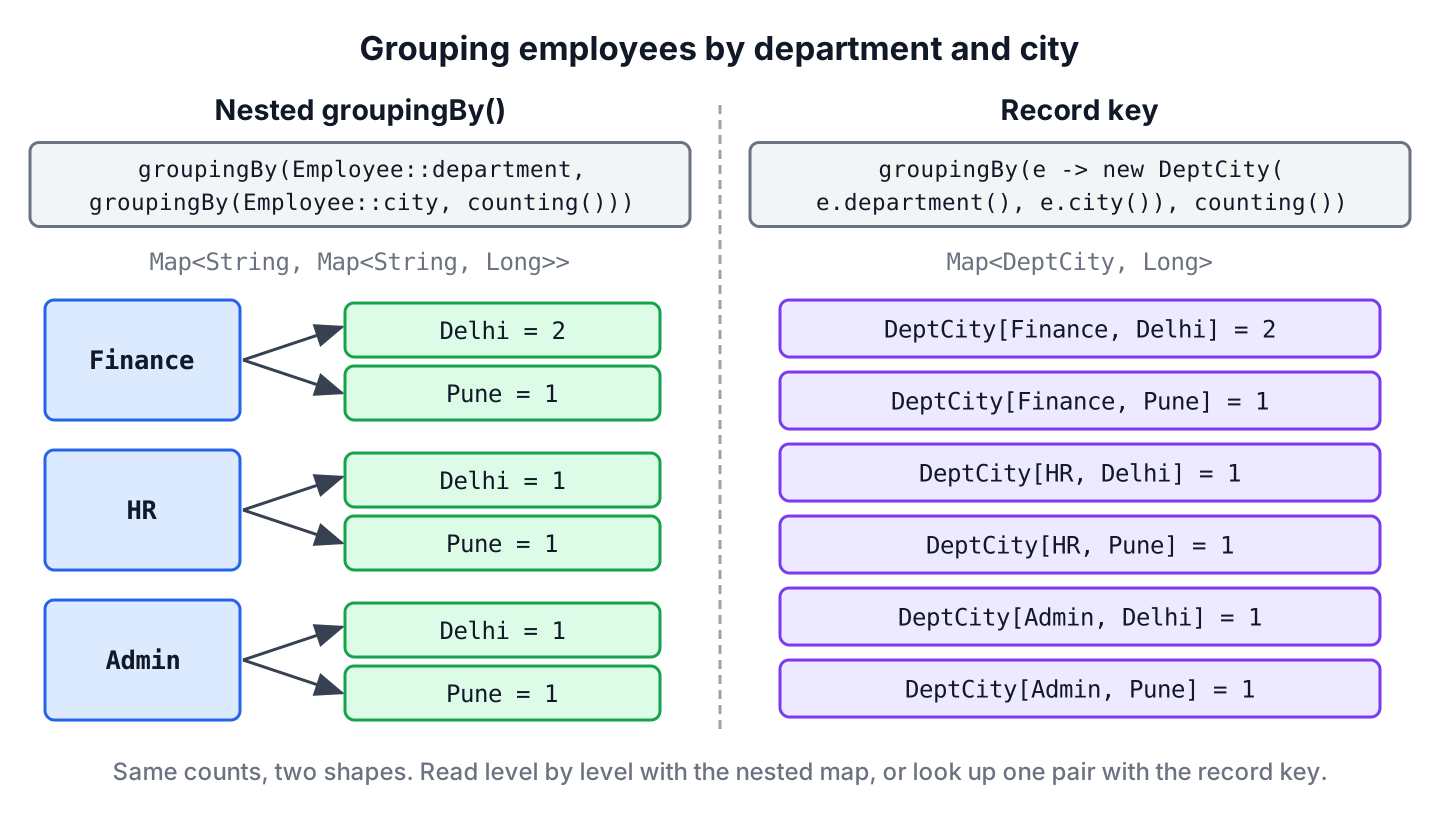Select the 'Map<DeptCity, Long>' type label
Screen dimensions: 1440x818
pos(1079,262)
